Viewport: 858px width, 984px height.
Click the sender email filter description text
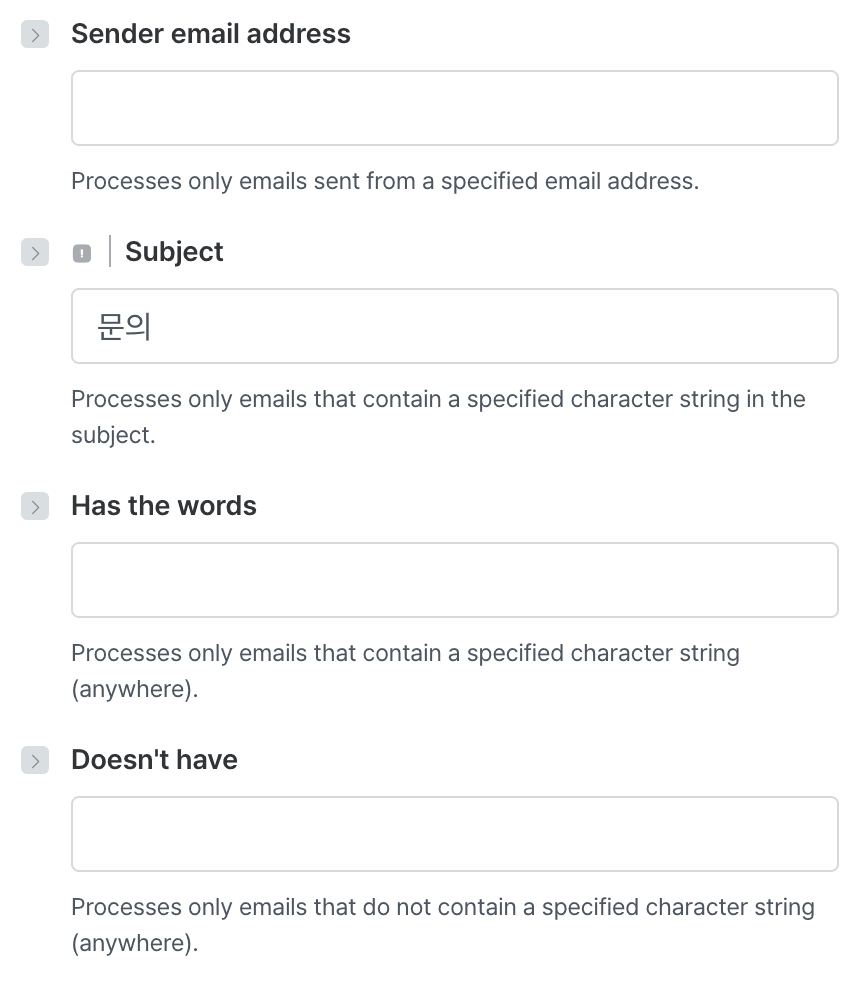pyautogui.click(x=385, y=181)
